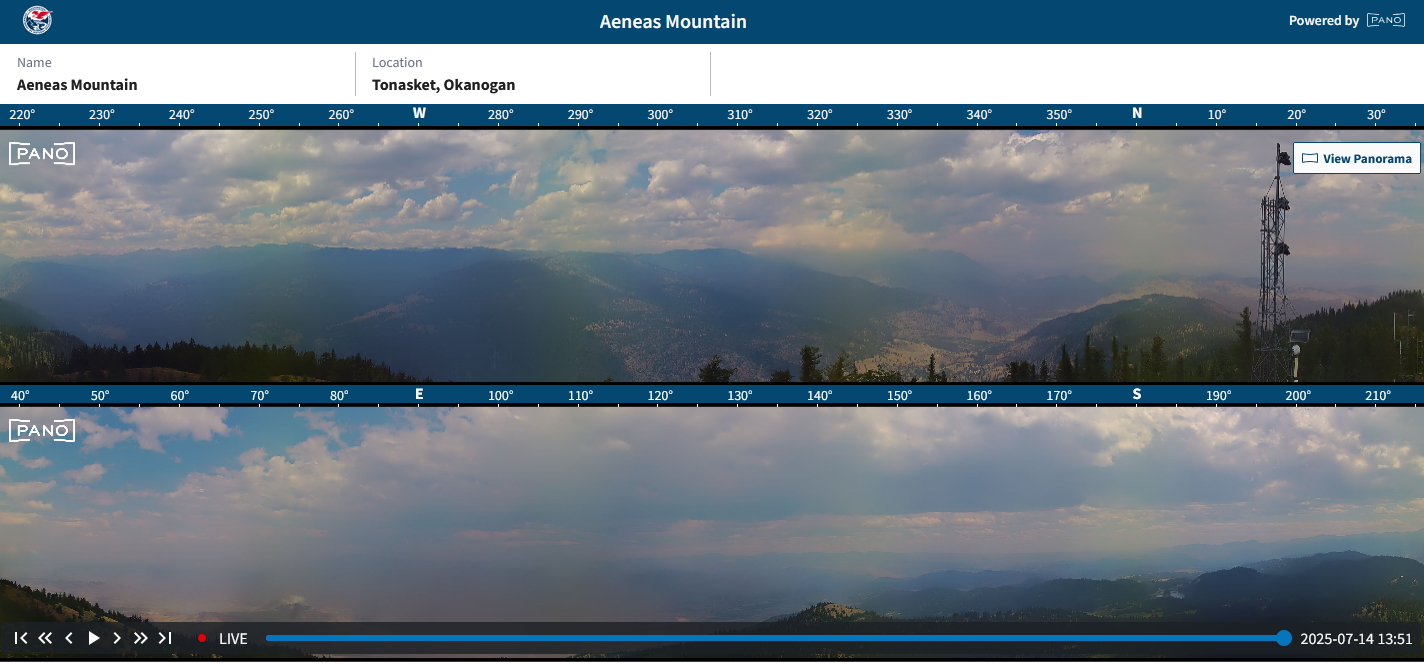Click the agency logo in header

(x=37, y=21)
